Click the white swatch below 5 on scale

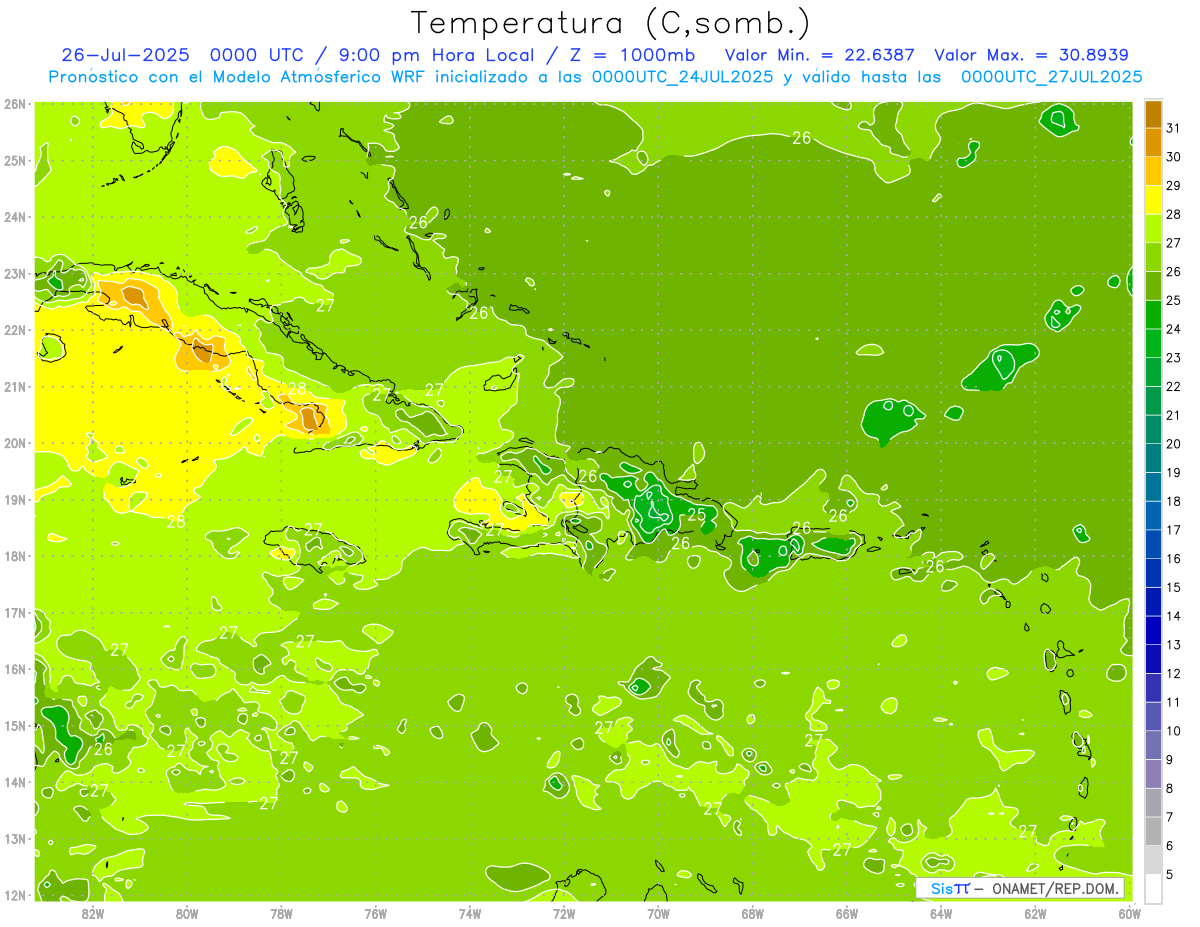tap(1153, 888)
